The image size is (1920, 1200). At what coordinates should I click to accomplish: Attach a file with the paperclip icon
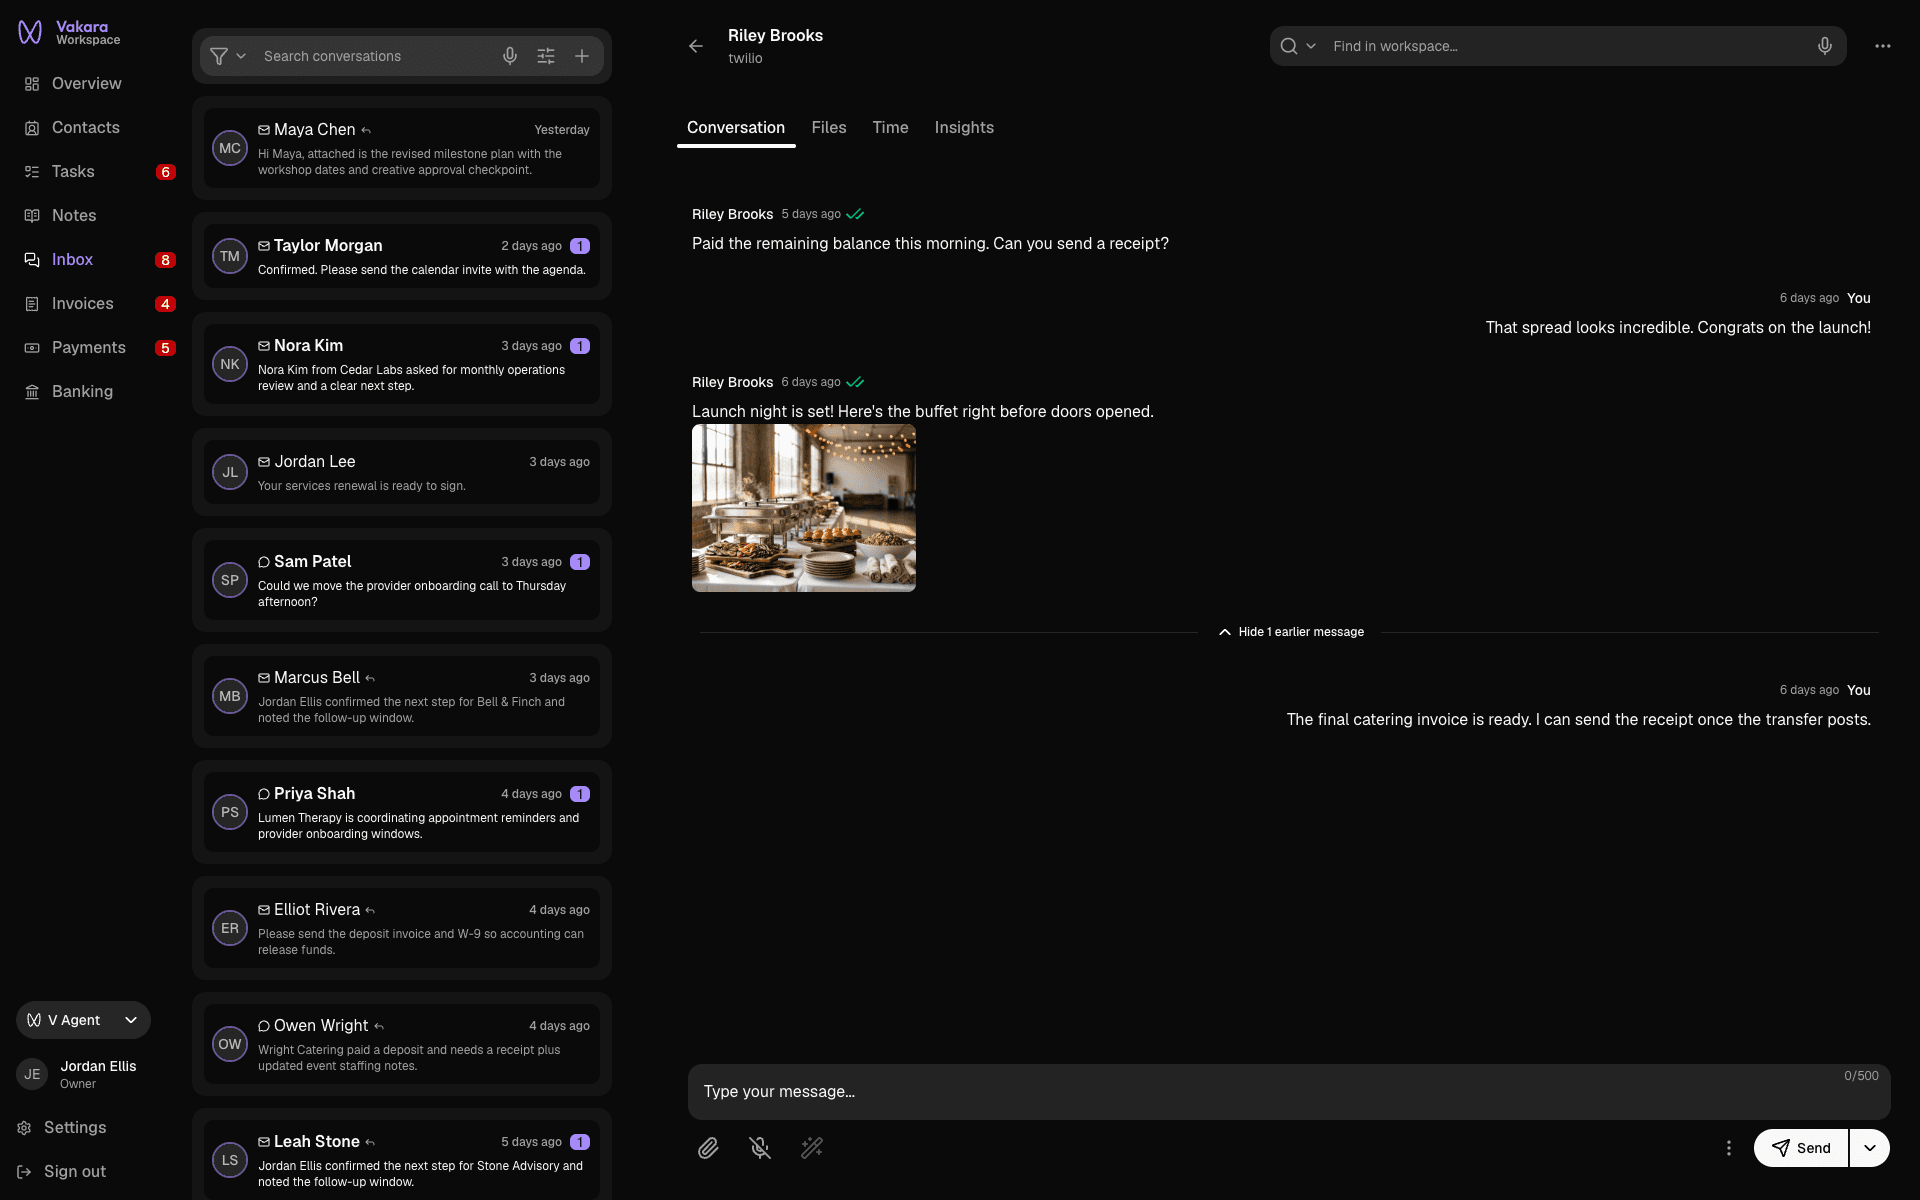click(708, 1148)
